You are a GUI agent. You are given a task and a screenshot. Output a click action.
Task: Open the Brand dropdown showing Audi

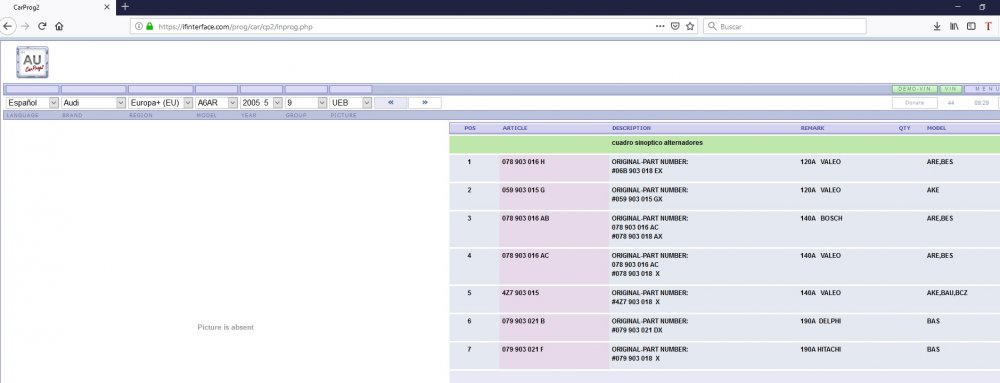pyautogui.click(x=94, y=103)
